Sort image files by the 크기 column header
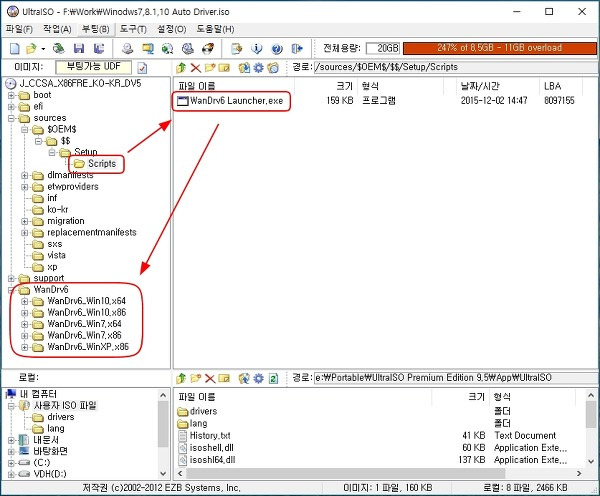Image resolution: width=600 pixels, height=496 pixels. tap(326, 86)
